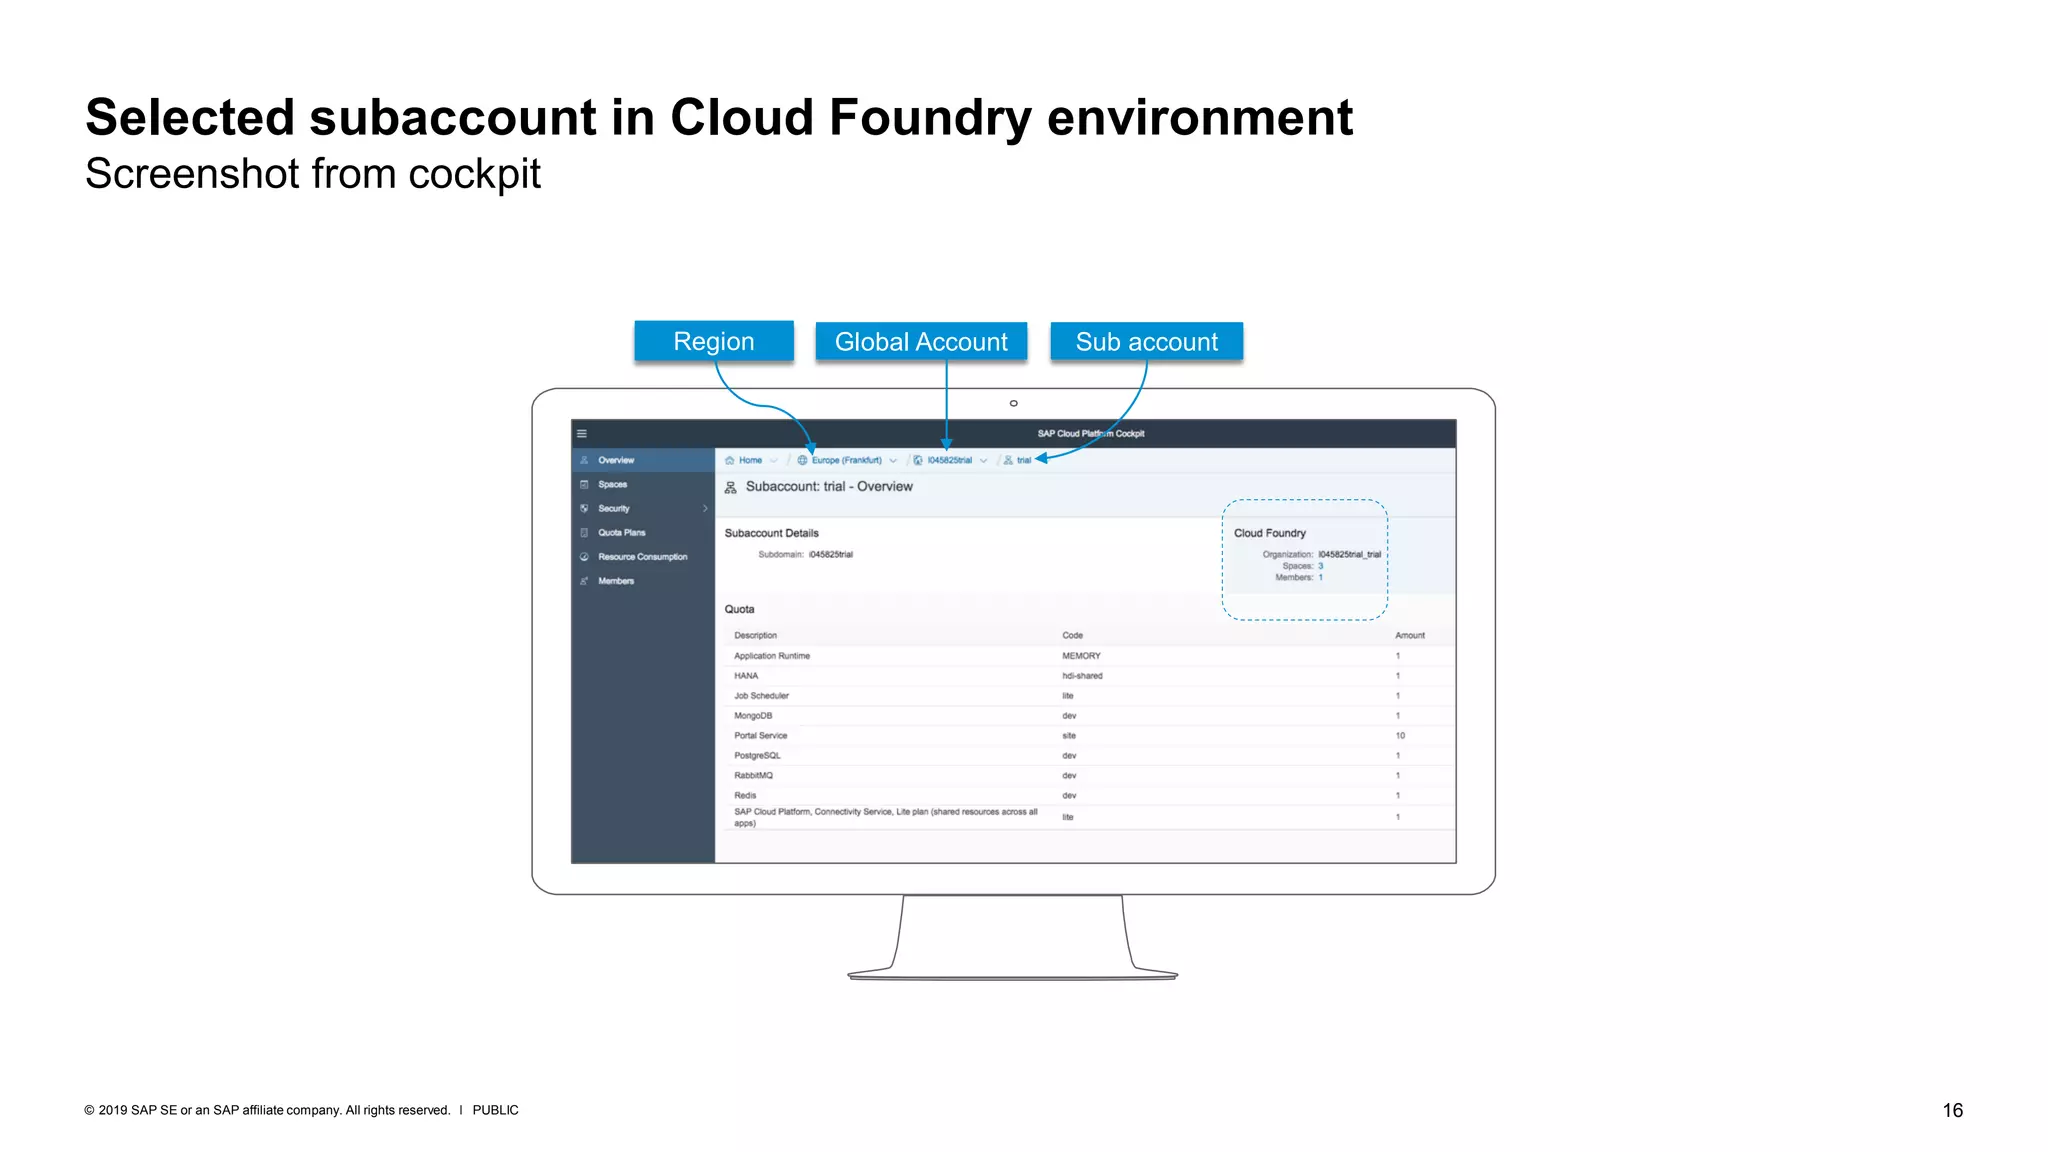
Task: Open the hamburger menu in cockpit header
Action: pyautogui.click(x=581, y=434)
